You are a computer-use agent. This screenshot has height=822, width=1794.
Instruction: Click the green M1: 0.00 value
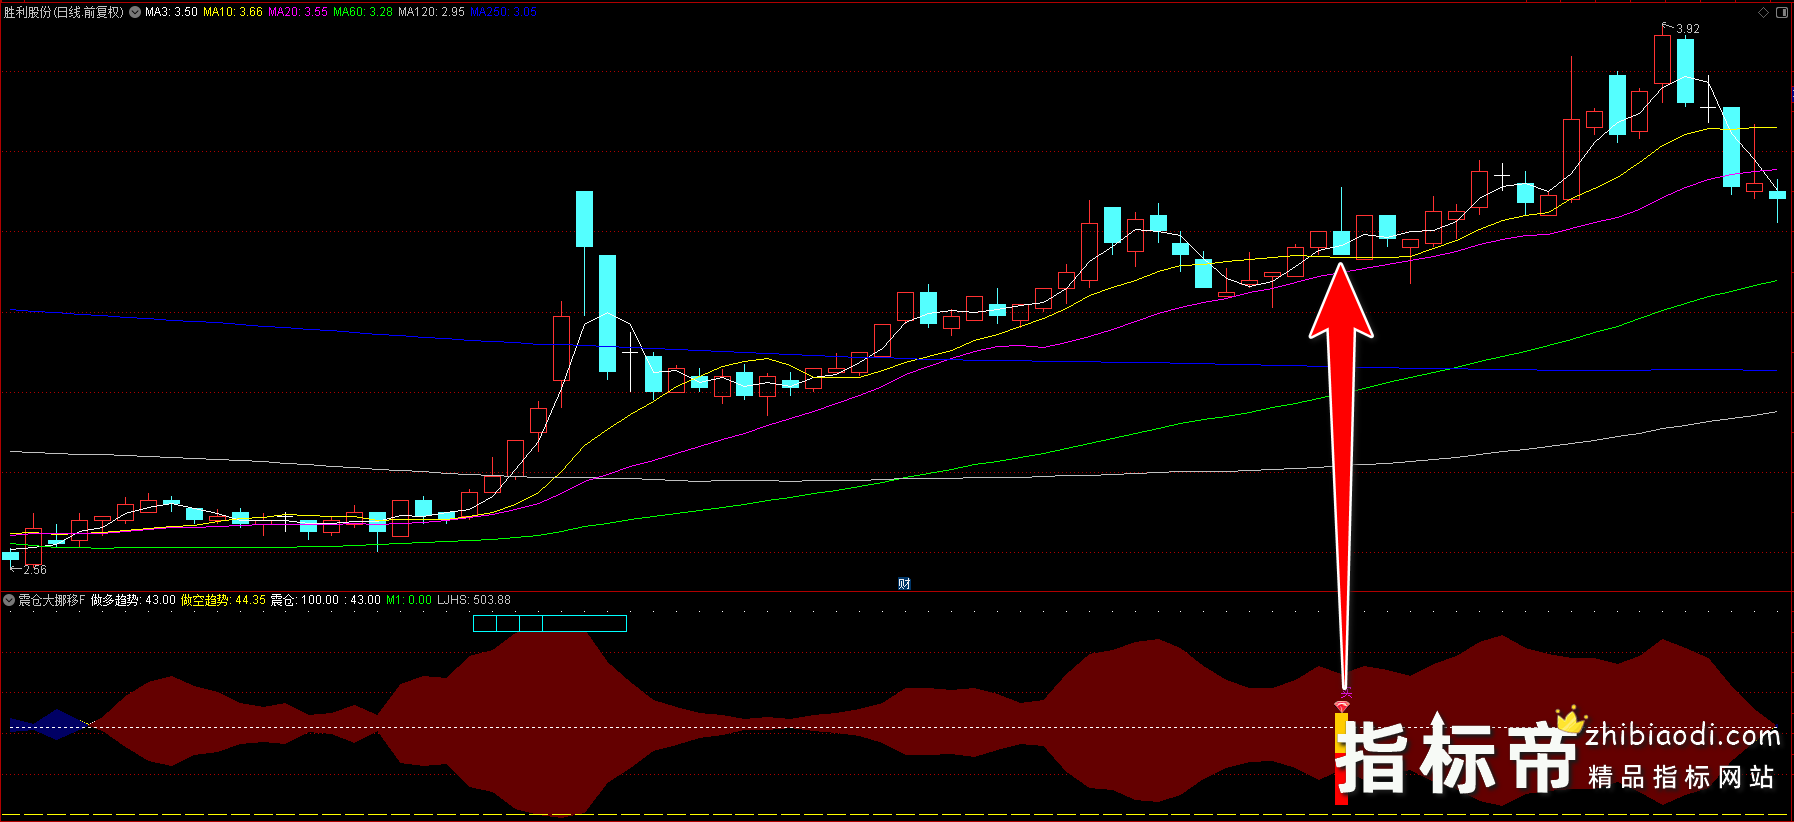(x=409, y=600)
